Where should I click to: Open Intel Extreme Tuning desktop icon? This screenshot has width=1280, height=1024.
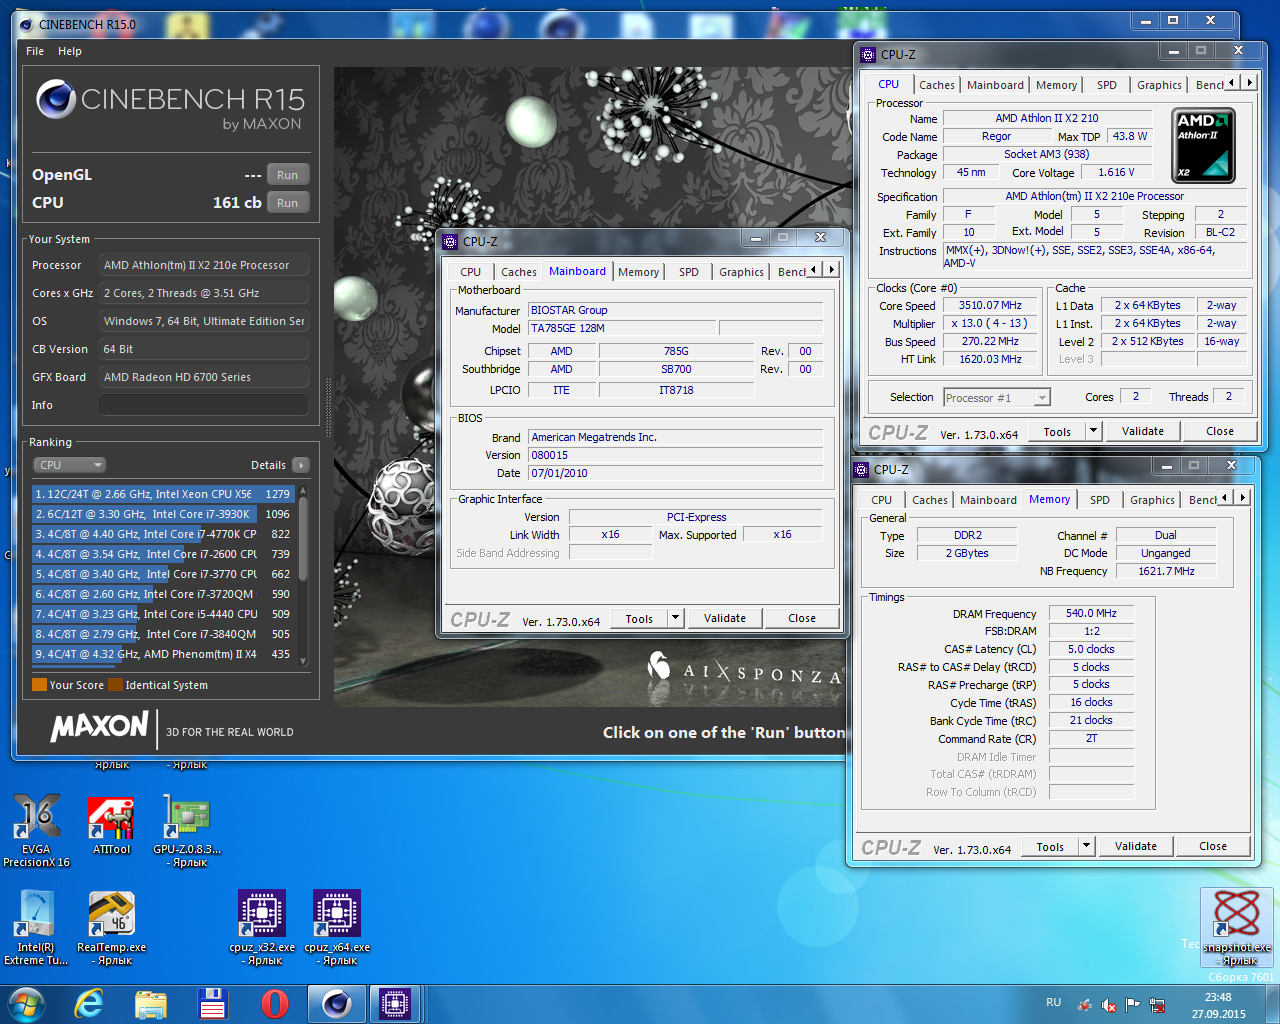click(36, 928)
